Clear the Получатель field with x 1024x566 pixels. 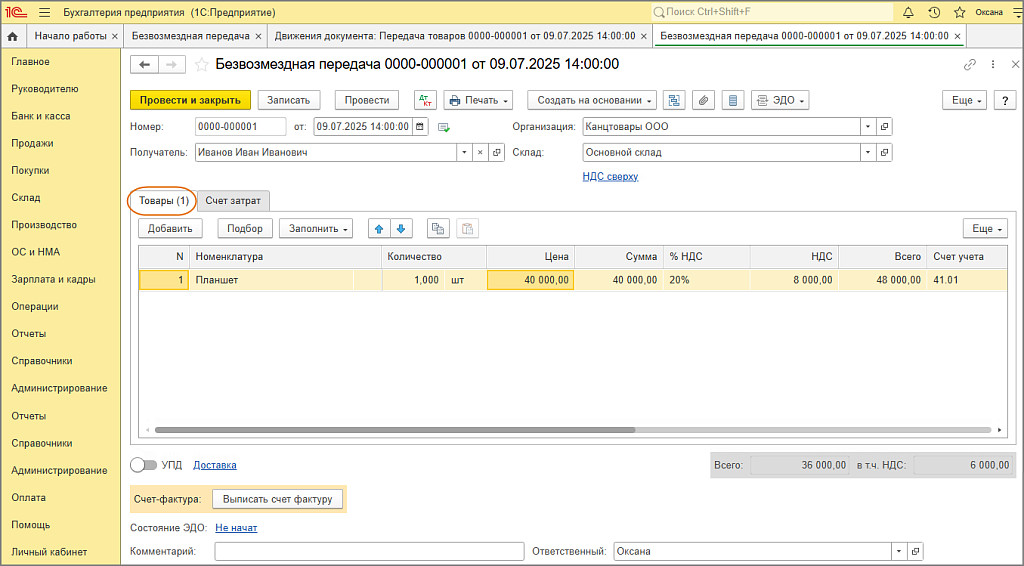480,153
